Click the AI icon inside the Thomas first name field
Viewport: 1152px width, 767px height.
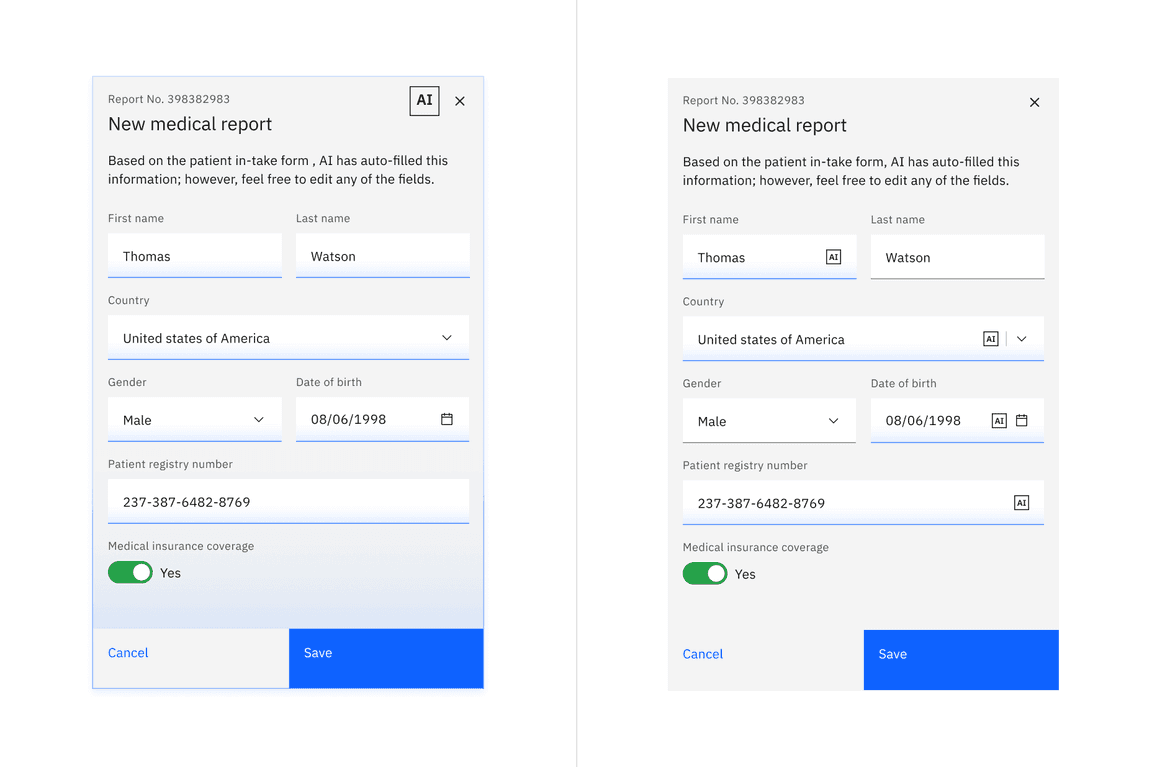pyautogui.click(x=833, y=257)
